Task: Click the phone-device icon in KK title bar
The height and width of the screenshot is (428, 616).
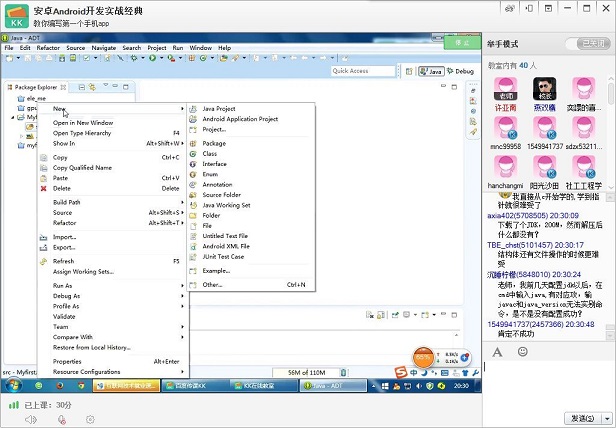Action: click(x=529, y=8)
